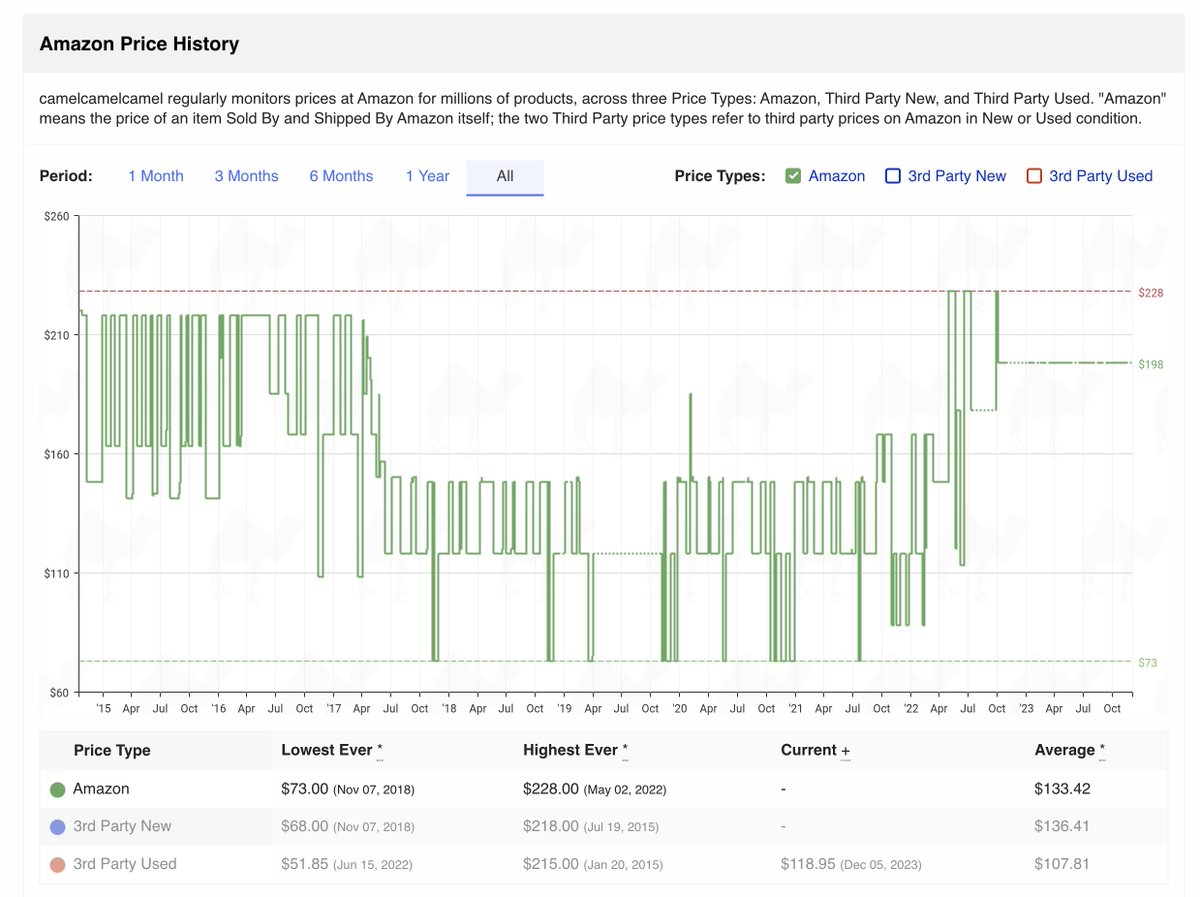1200x897 pixels.
Task: Click the Amazon price type label link
Action: point(836,176)
